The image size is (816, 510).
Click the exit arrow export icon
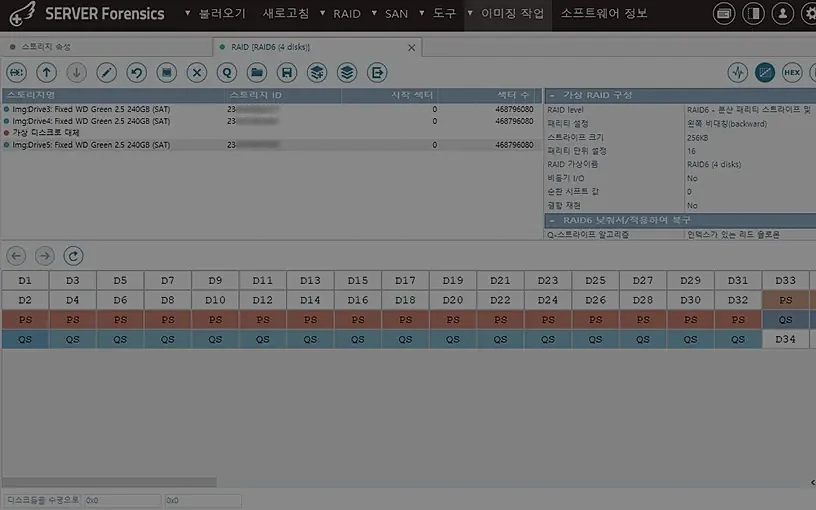coord(377,72)
